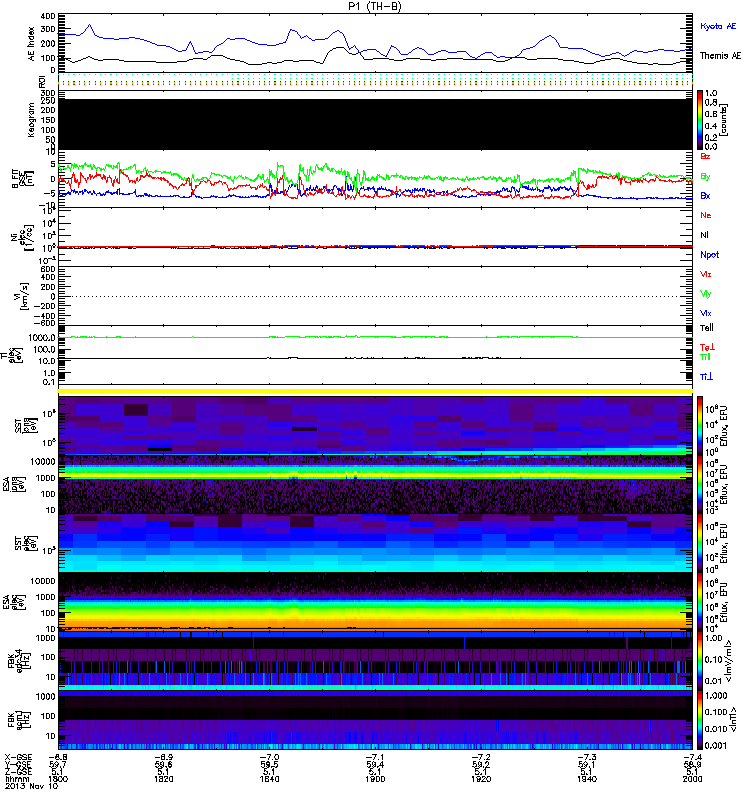750x800 pixels.
Task: Click the AE Index axis label
Action: pos(31,44)
